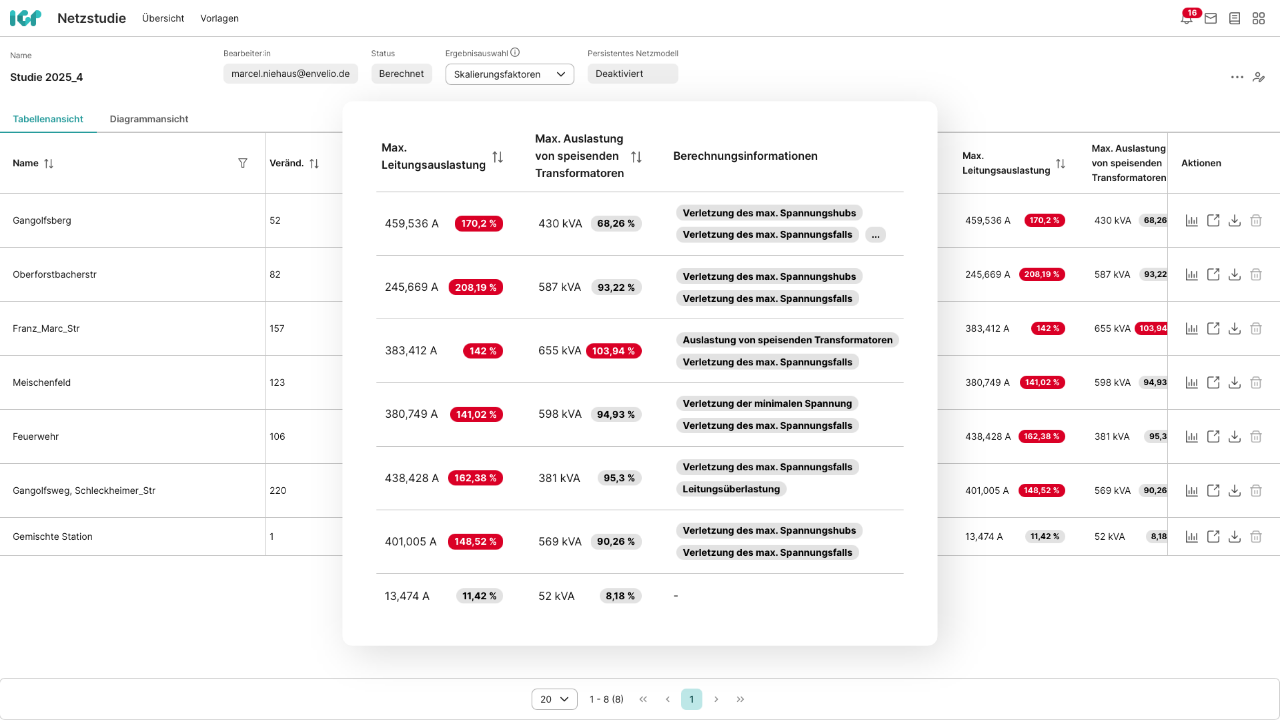
Task: Click the page 1 pagination button
Action: pyautogui.click(x=691, y=699)
